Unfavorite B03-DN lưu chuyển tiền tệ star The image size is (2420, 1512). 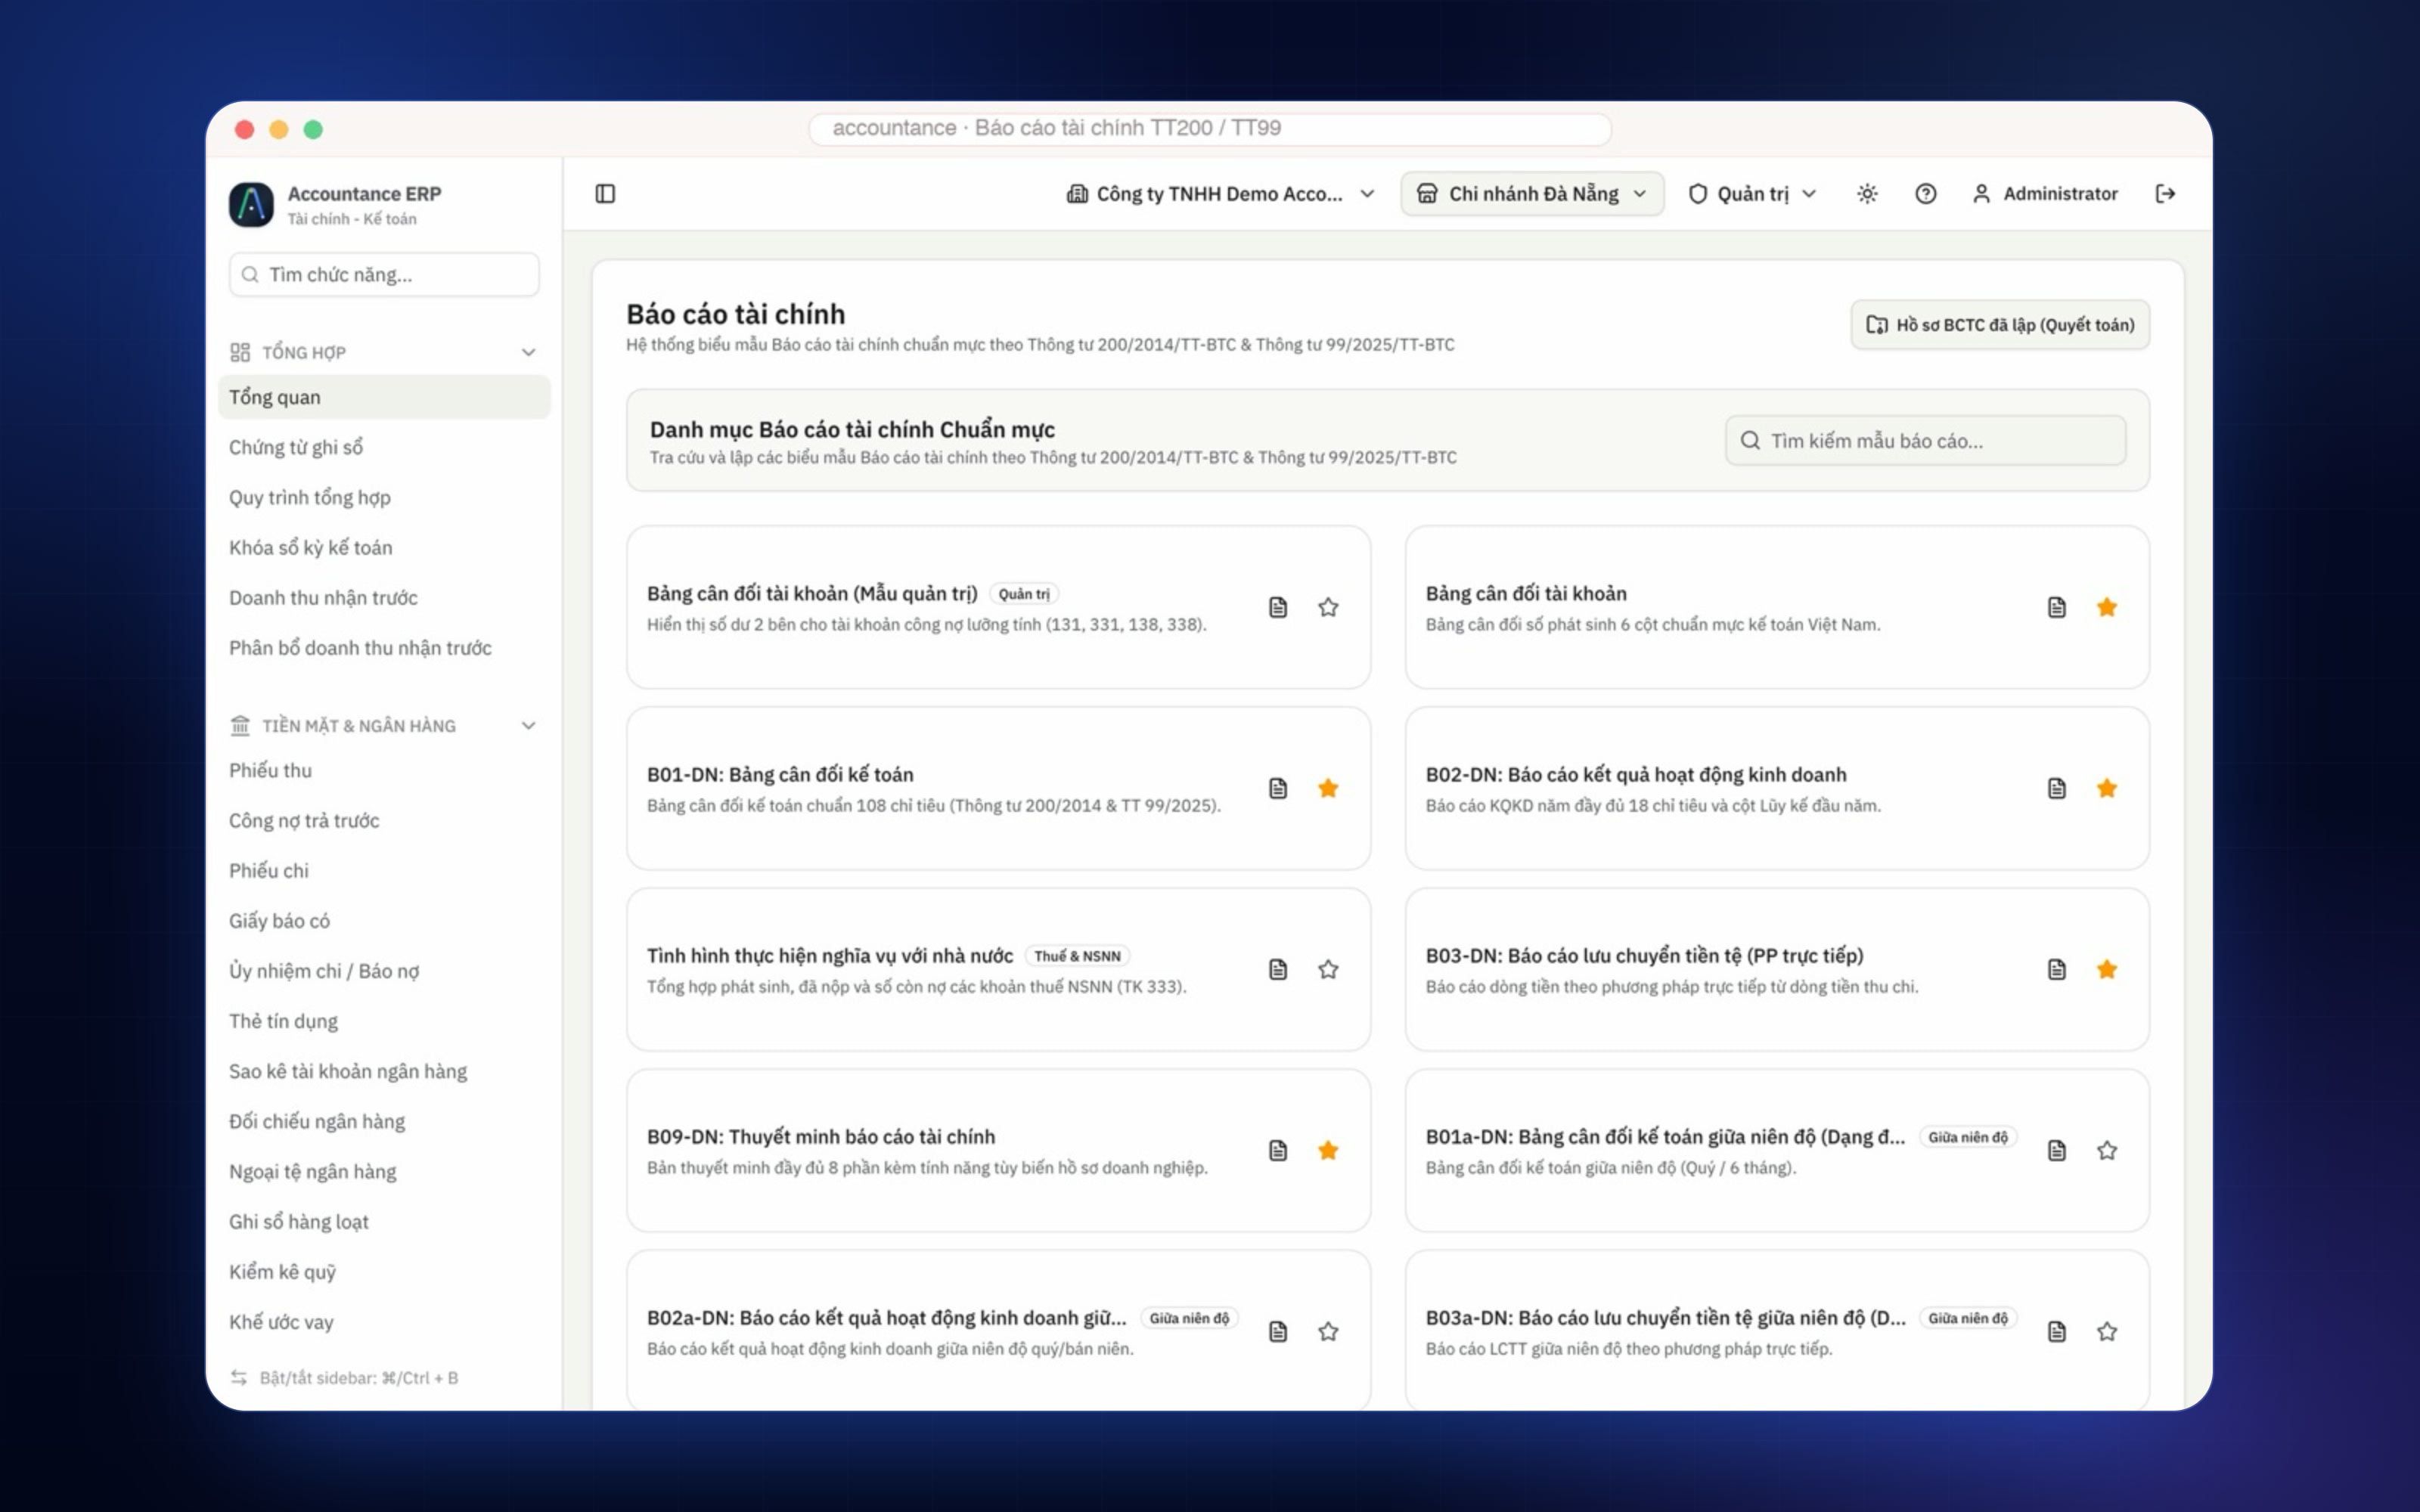[x=2107, y=969]
